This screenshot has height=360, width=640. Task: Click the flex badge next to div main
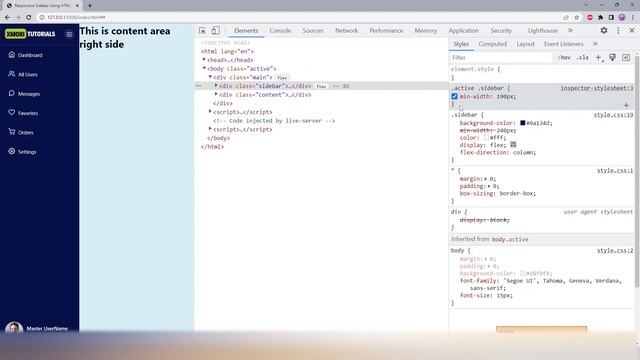(x=282, y=78)
